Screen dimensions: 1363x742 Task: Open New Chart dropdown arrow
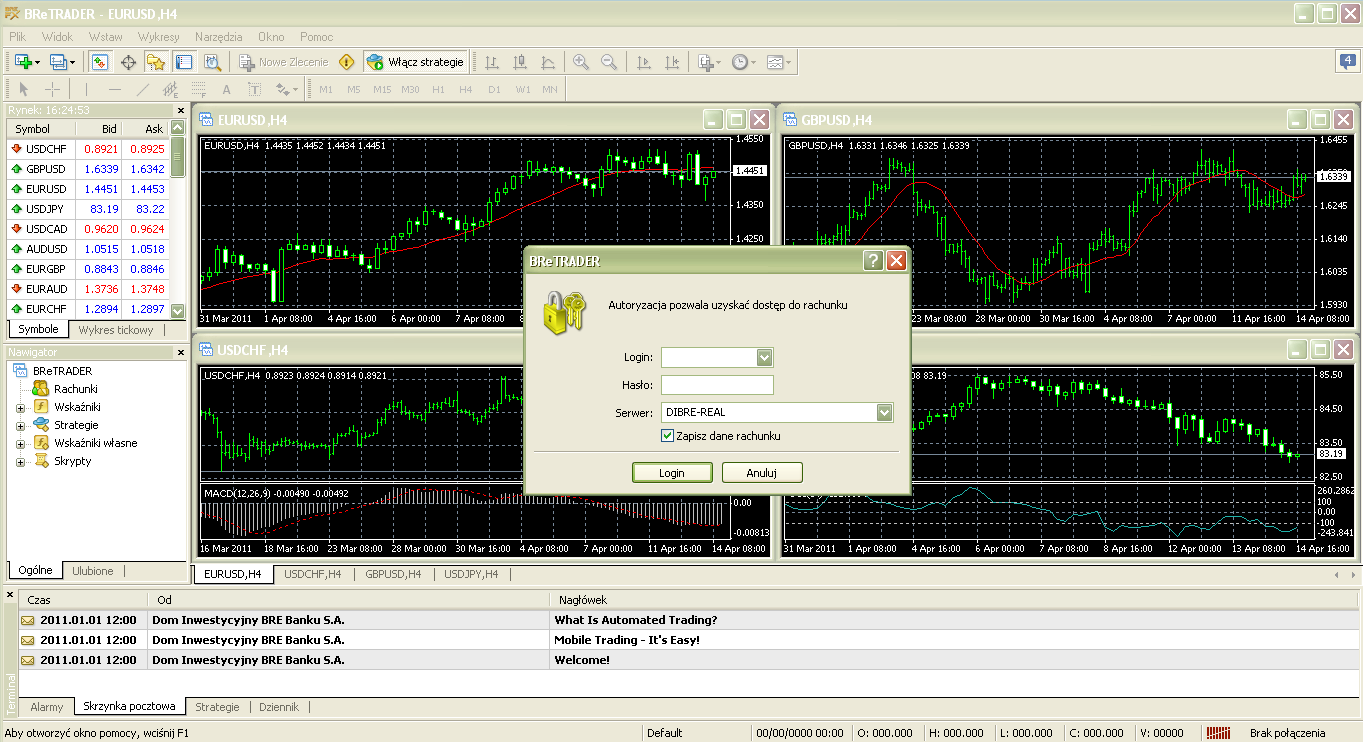pos(38,62)
